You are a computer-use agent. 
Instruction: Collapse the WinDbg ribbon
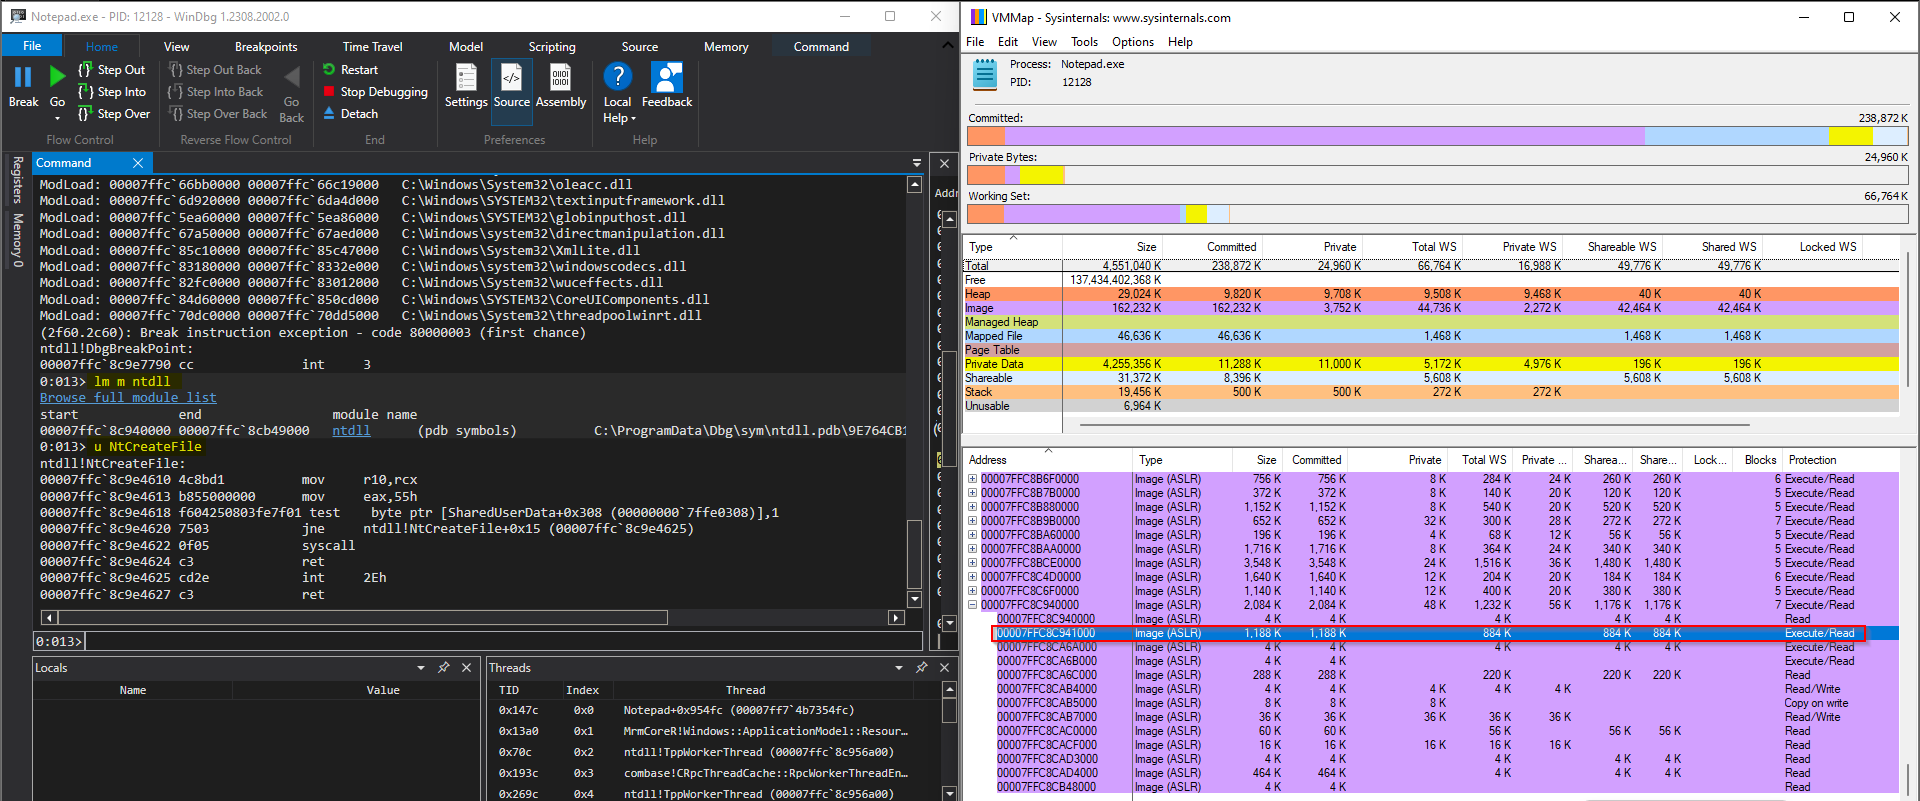point(948,46)
